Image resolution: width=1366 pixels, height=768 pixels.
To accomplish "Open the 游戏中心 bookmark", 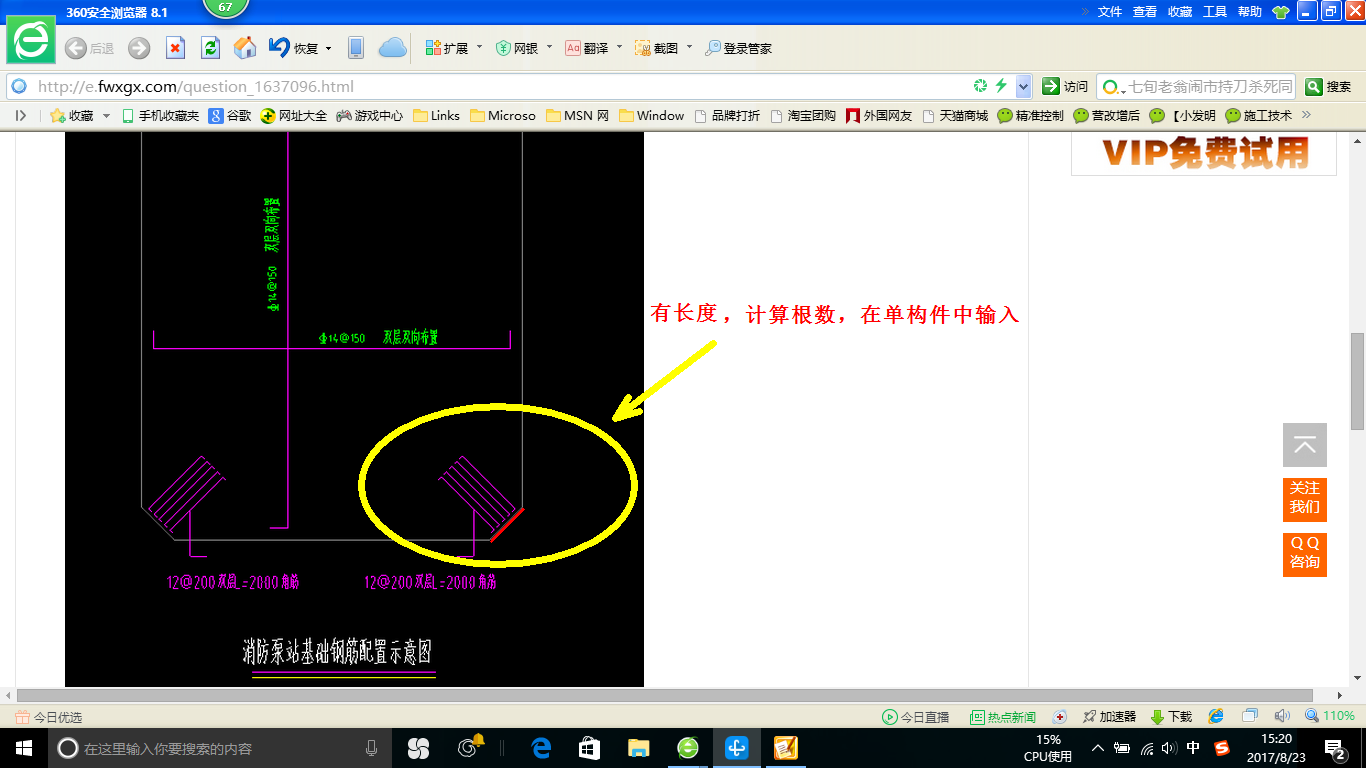I will [x=369, y=116].
